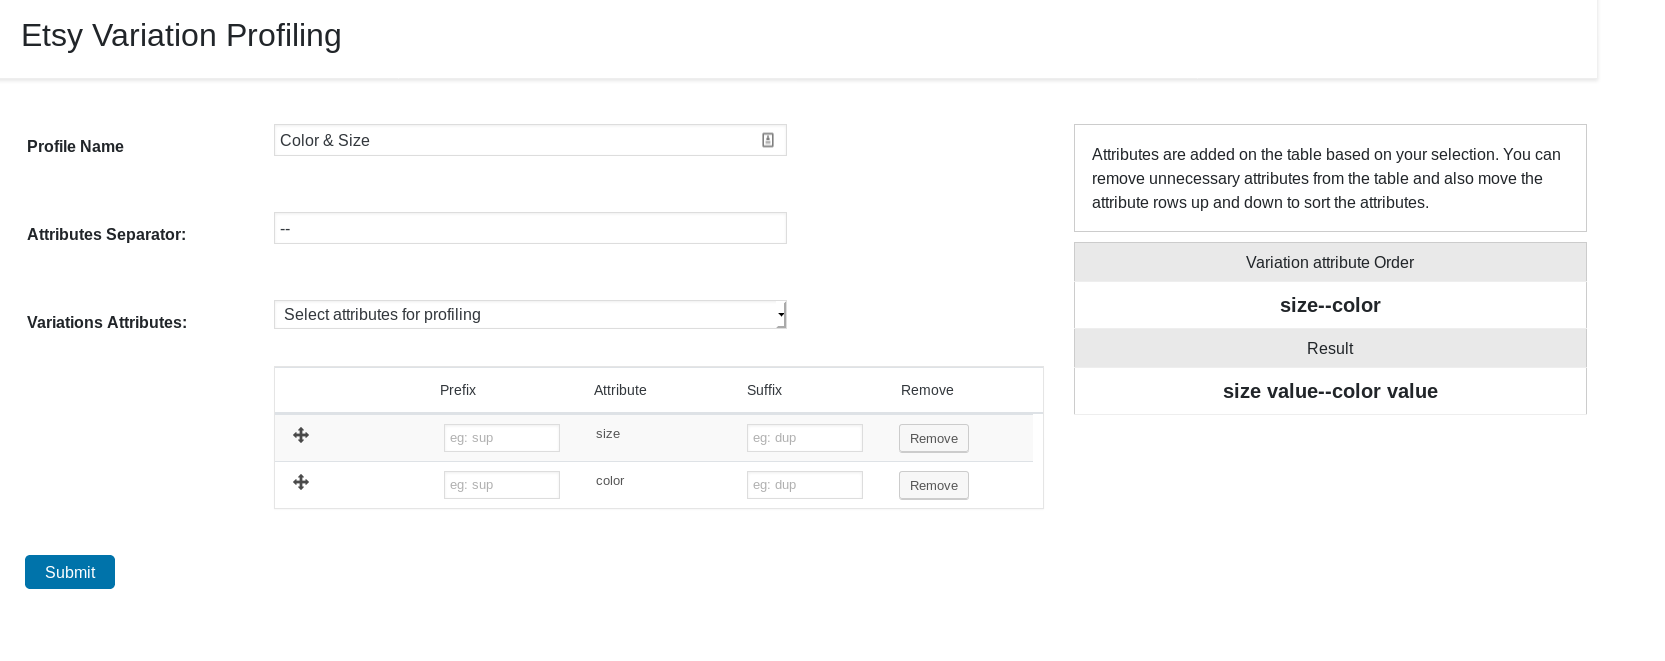Open the Select attributes for profiling dropdown
The image size is (1665, 661).
[530, 314]
